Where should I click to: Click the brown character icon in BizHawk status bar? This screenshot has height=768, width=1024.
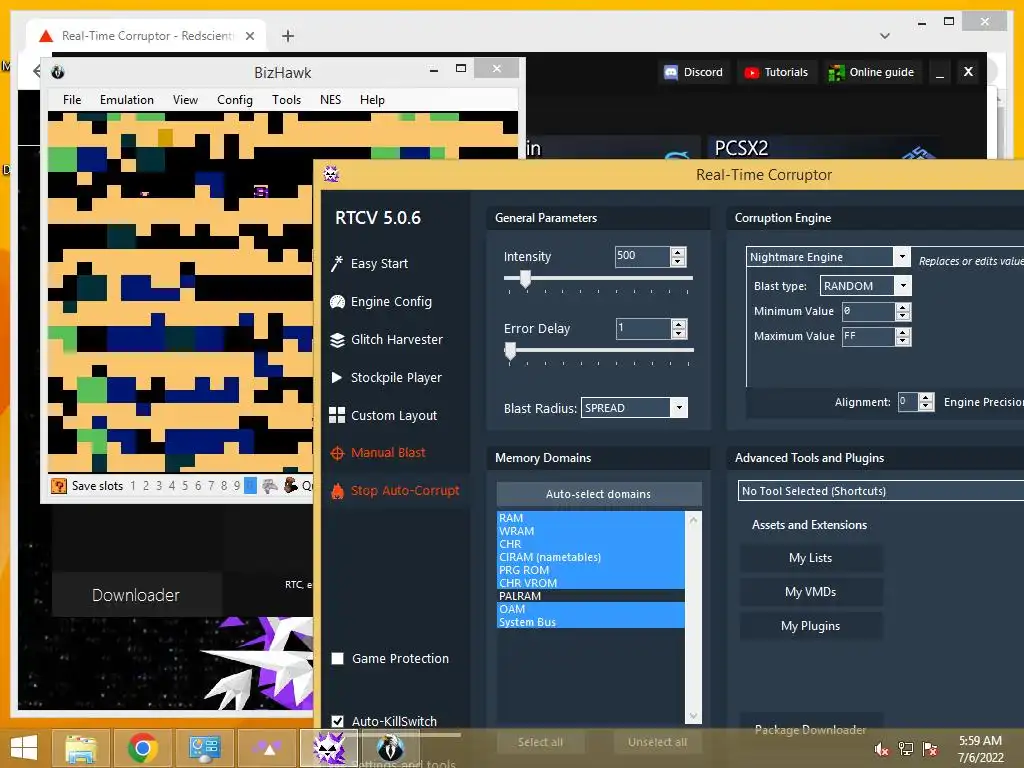pyautogui.click(x=291, y=486)
